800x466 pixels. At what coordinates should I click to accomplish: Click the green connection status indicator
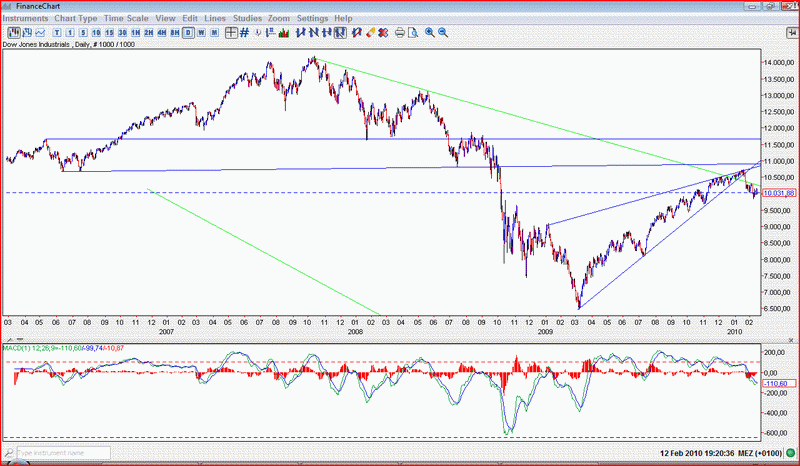point(791,453)
